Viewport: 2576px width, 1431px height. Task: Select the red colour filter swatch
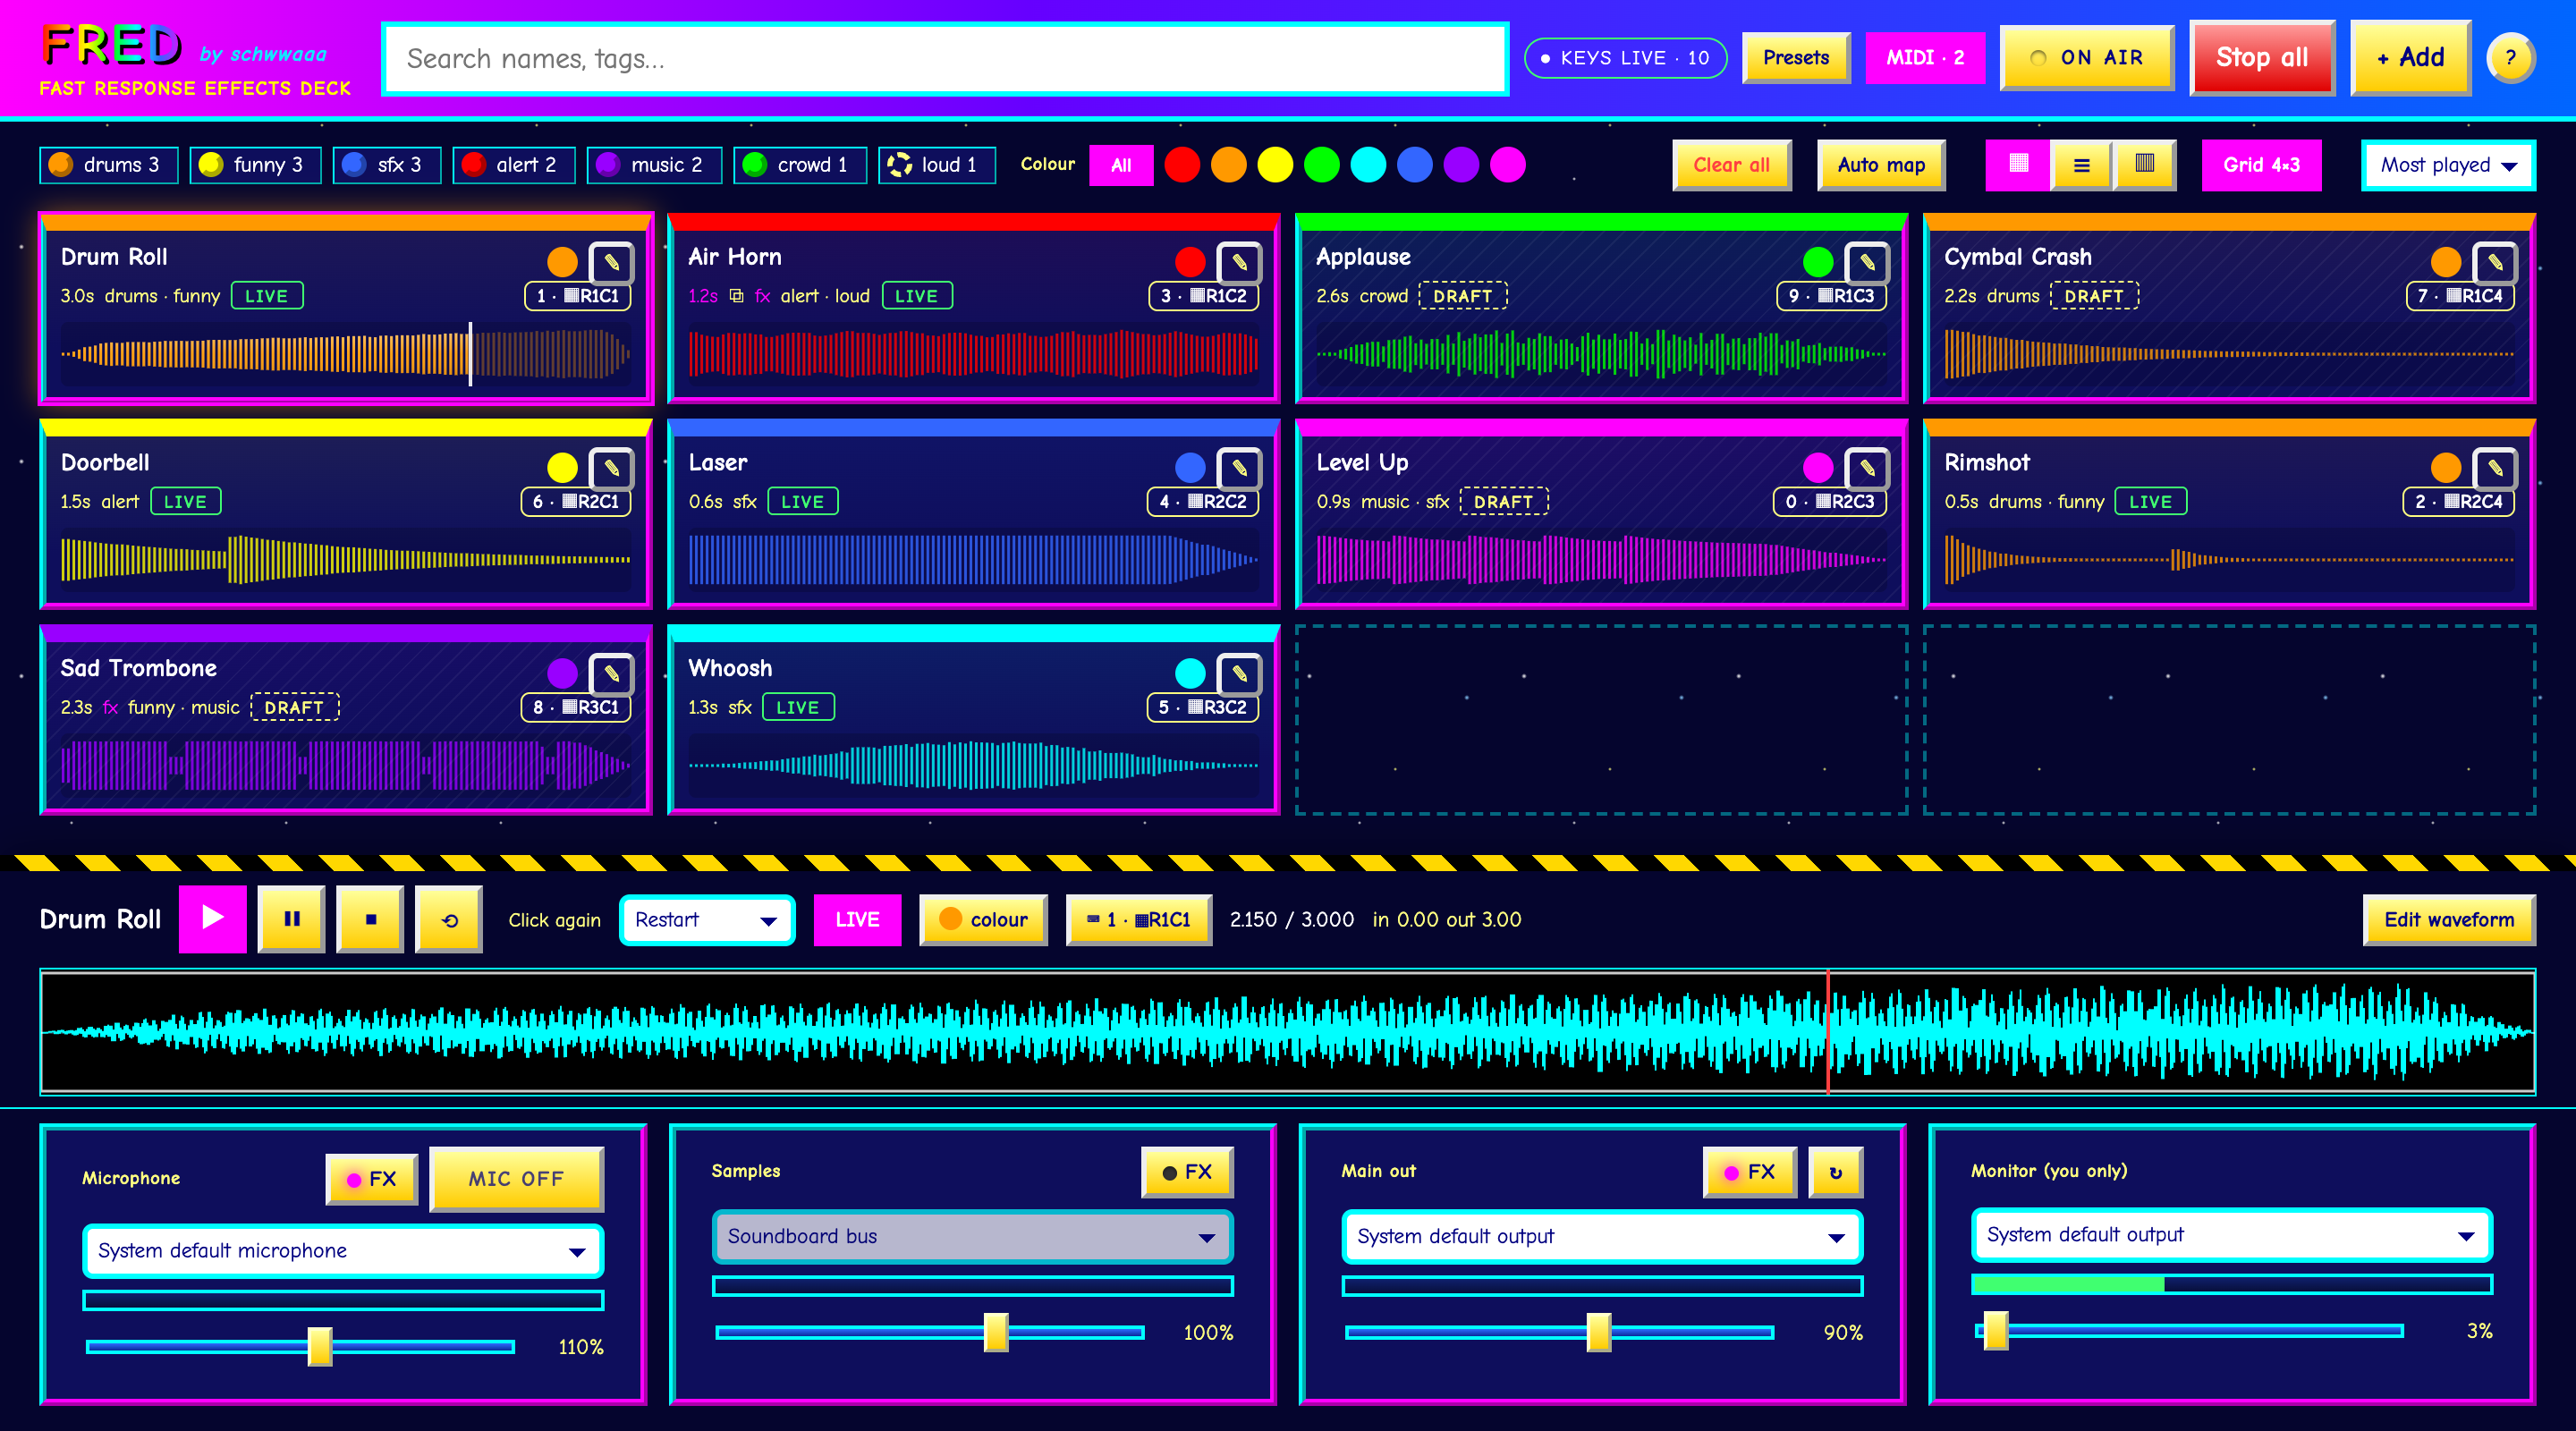(x=1182, y=165)
